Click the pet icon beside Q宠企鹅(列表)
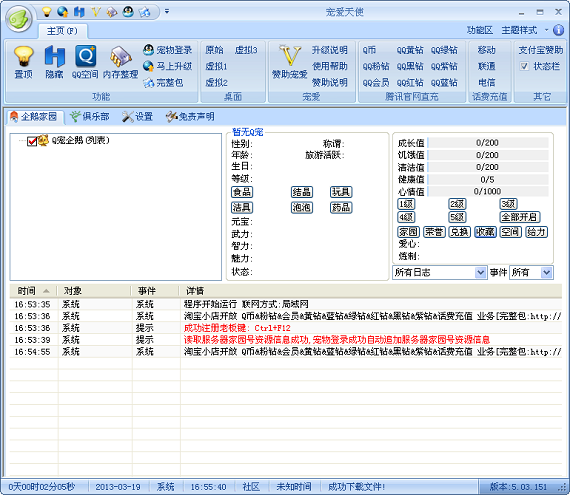The width and height of the screenshot is (570, 495). (43, 140)
